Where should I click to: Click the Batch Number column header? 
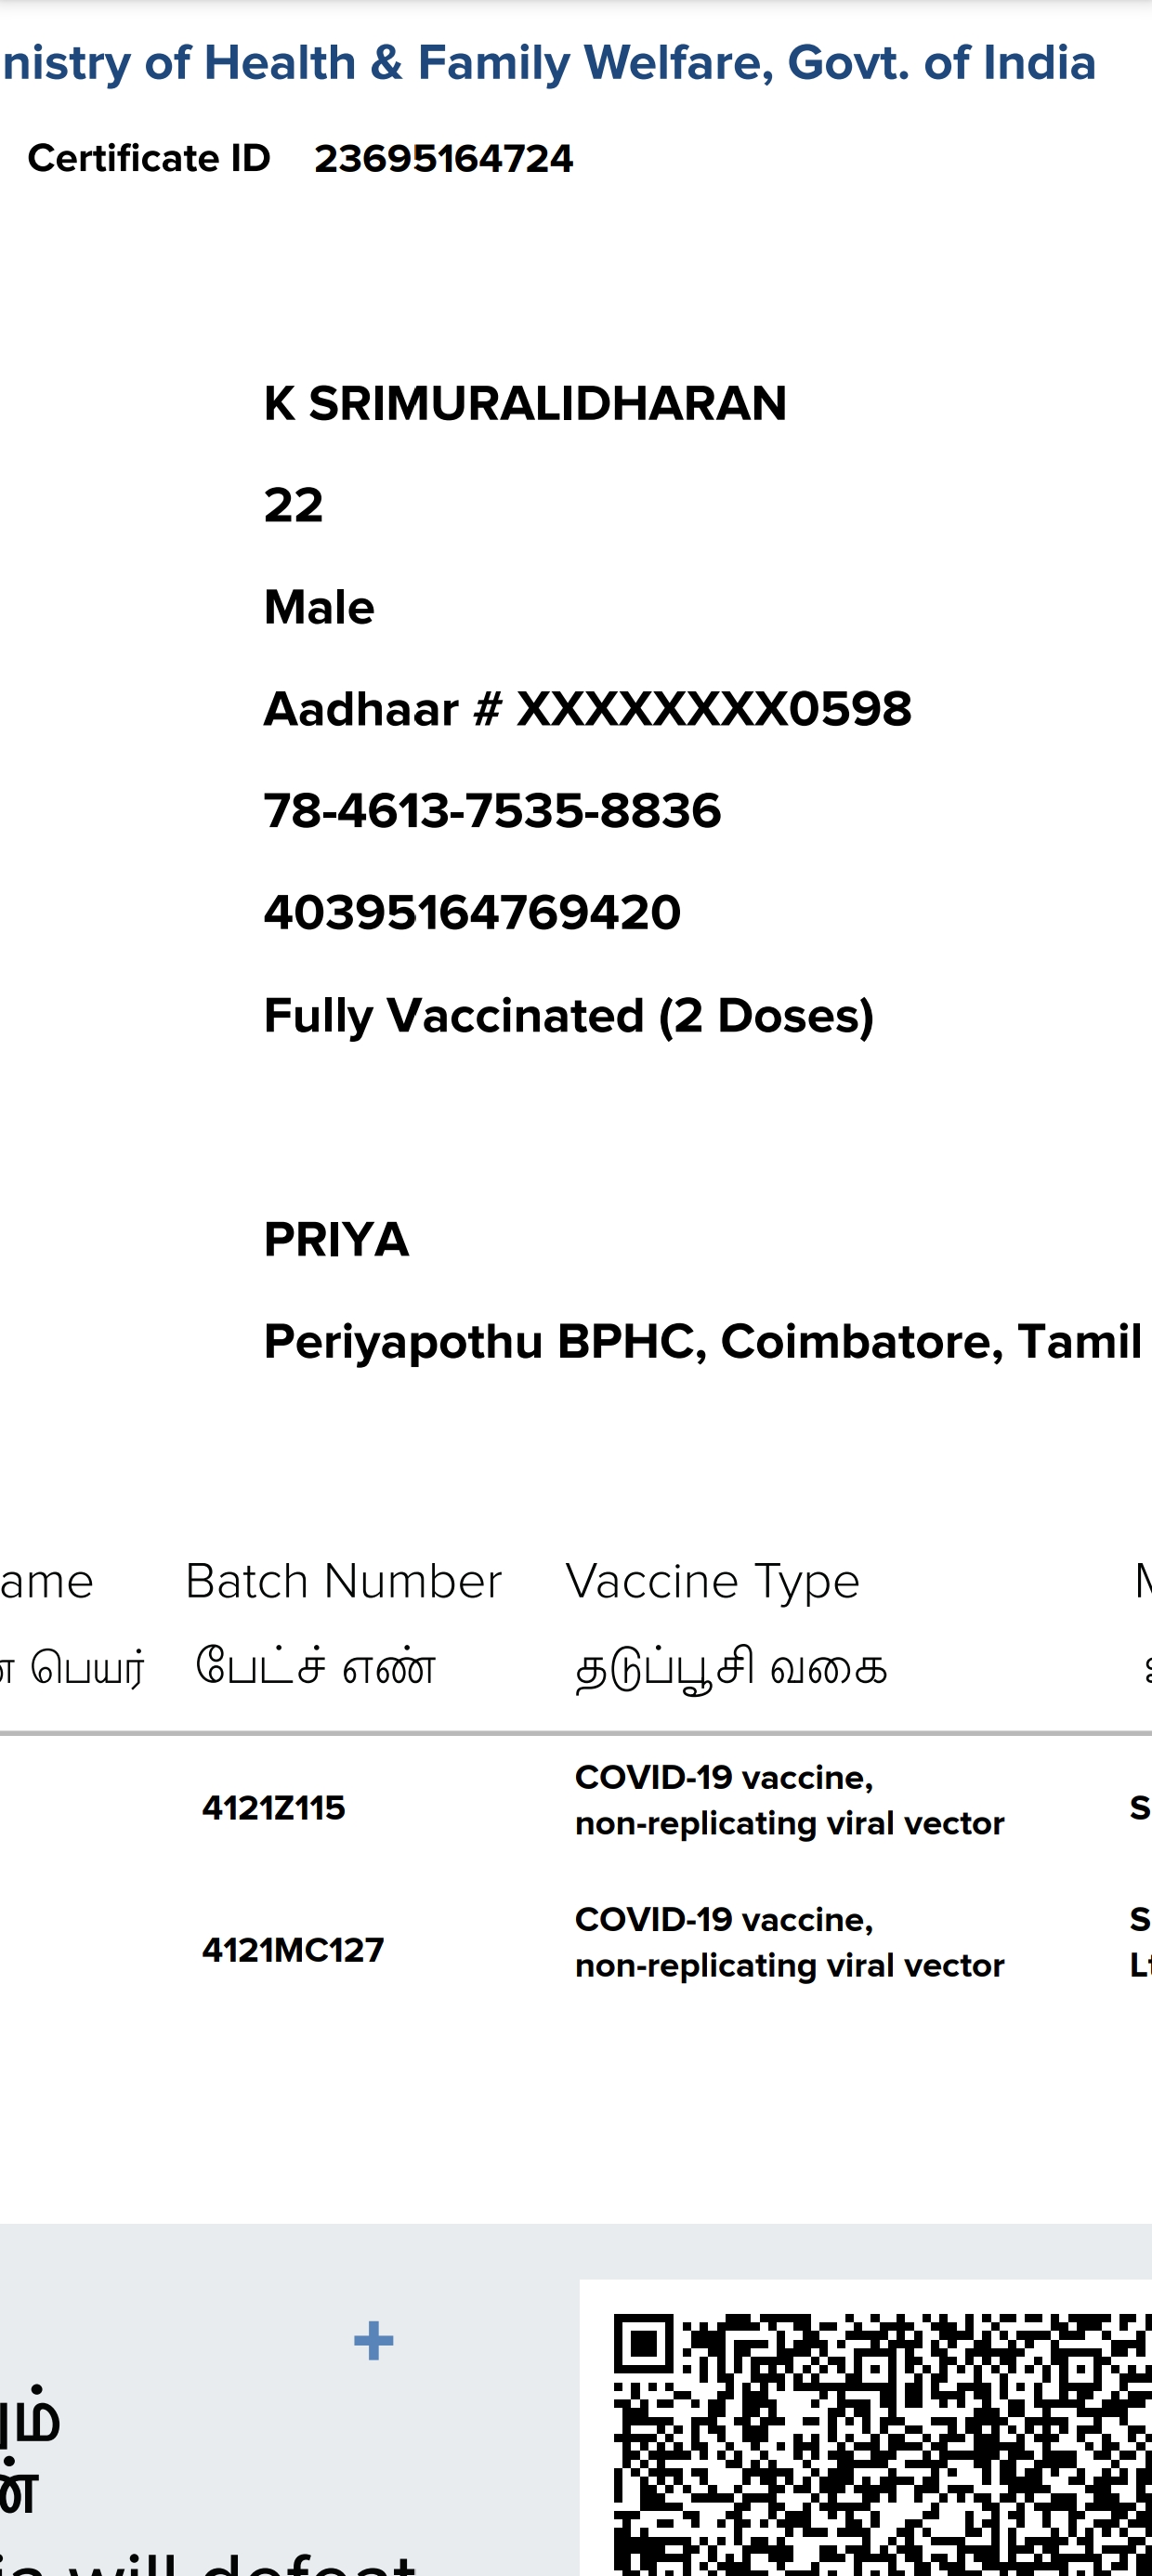pyautogui.click(x=343, y=1582)
